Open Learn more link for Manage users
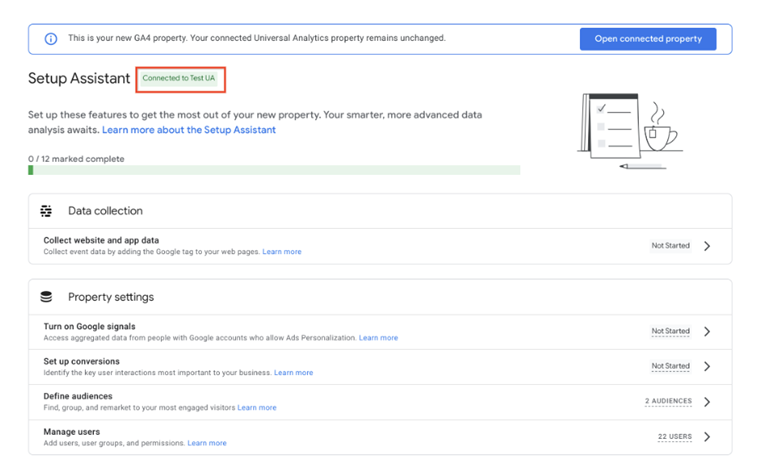 [x=207, y=443]
